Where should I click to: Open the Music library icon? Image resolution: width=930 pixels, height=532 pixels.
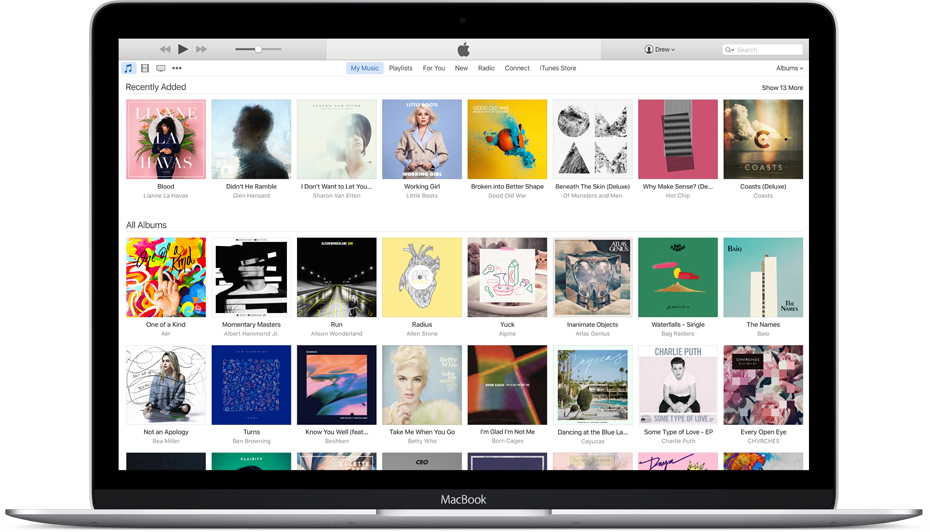pos(129,68)
